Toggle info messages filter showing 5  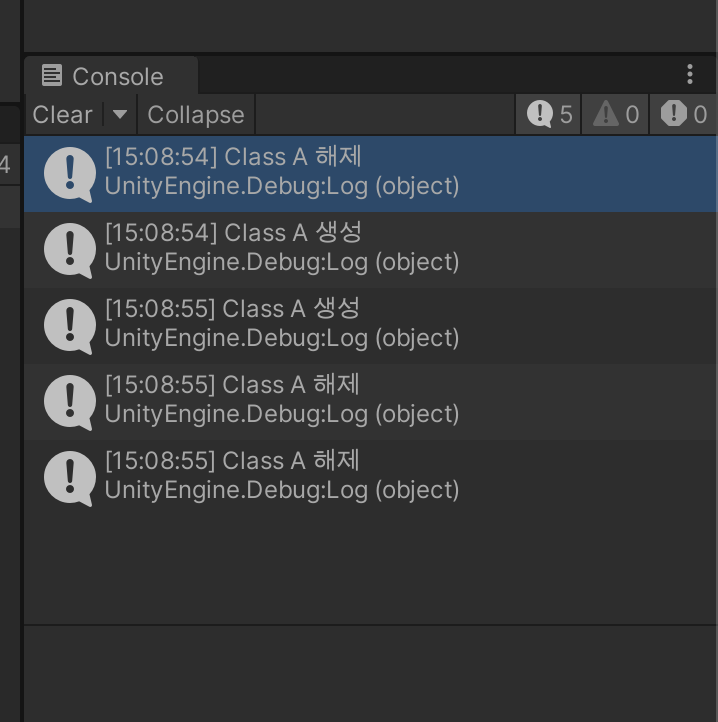548,114
